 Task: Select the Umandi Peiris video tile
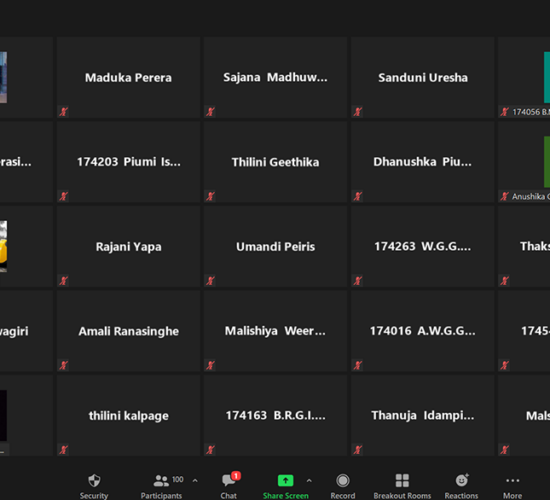coord(275,246)
